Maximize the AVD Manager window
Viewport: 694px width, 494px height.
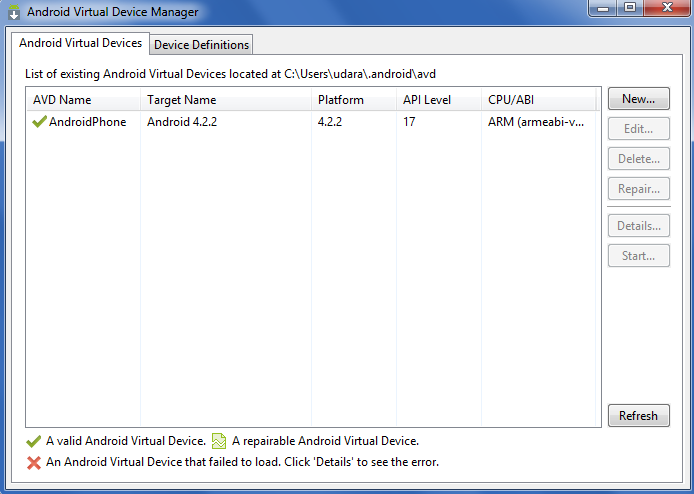630,8
